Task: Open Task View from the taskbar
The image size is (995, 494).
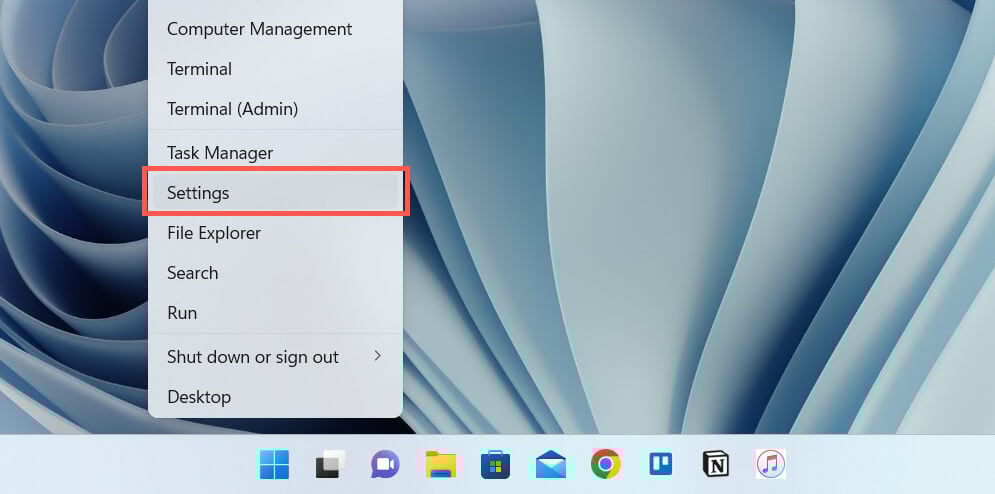Action: (331, 464)
